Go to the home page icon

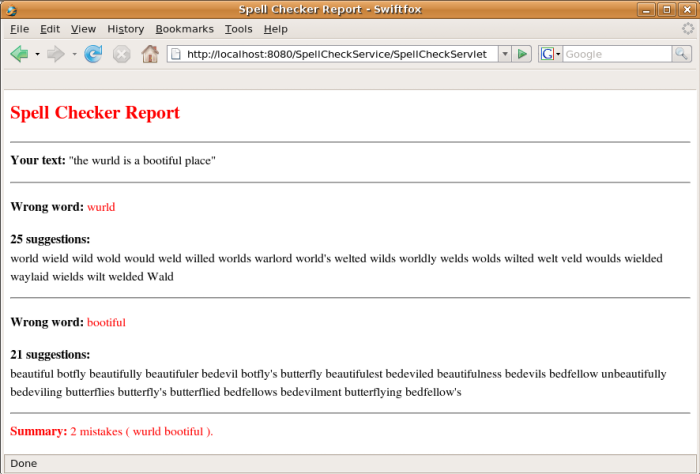(x=150, y=54)
